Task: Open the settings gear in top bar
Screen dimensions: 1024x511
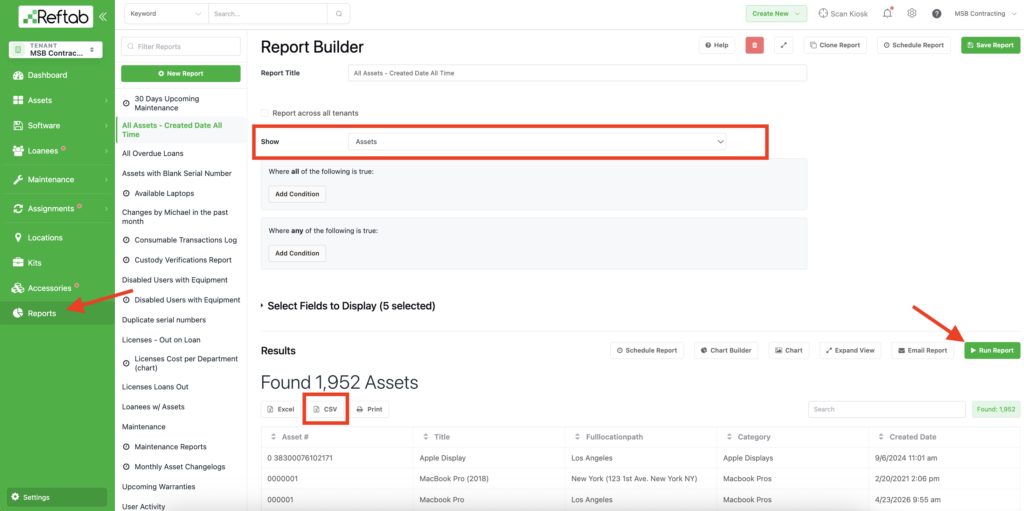Action: tap(912, 13)
